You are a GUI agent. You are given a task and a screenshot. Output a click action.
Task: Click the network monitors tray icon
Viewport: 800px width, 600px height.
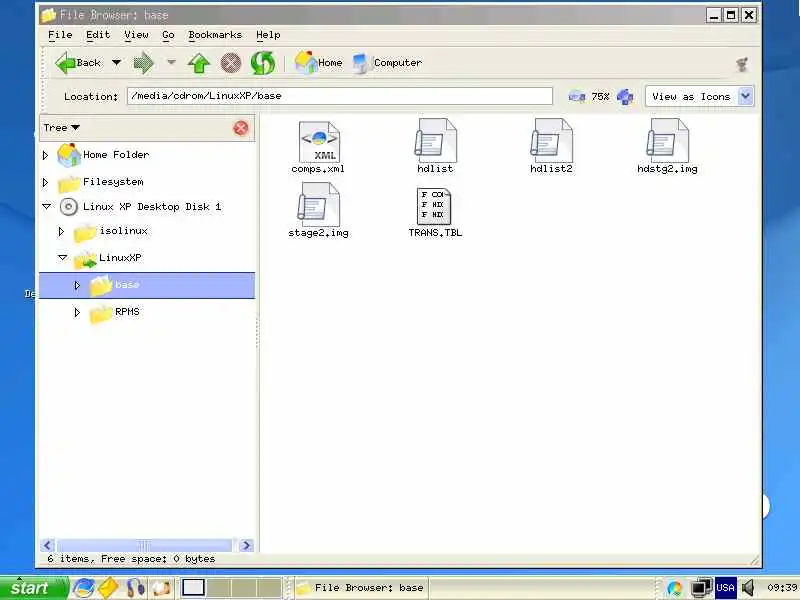[702, 588]
